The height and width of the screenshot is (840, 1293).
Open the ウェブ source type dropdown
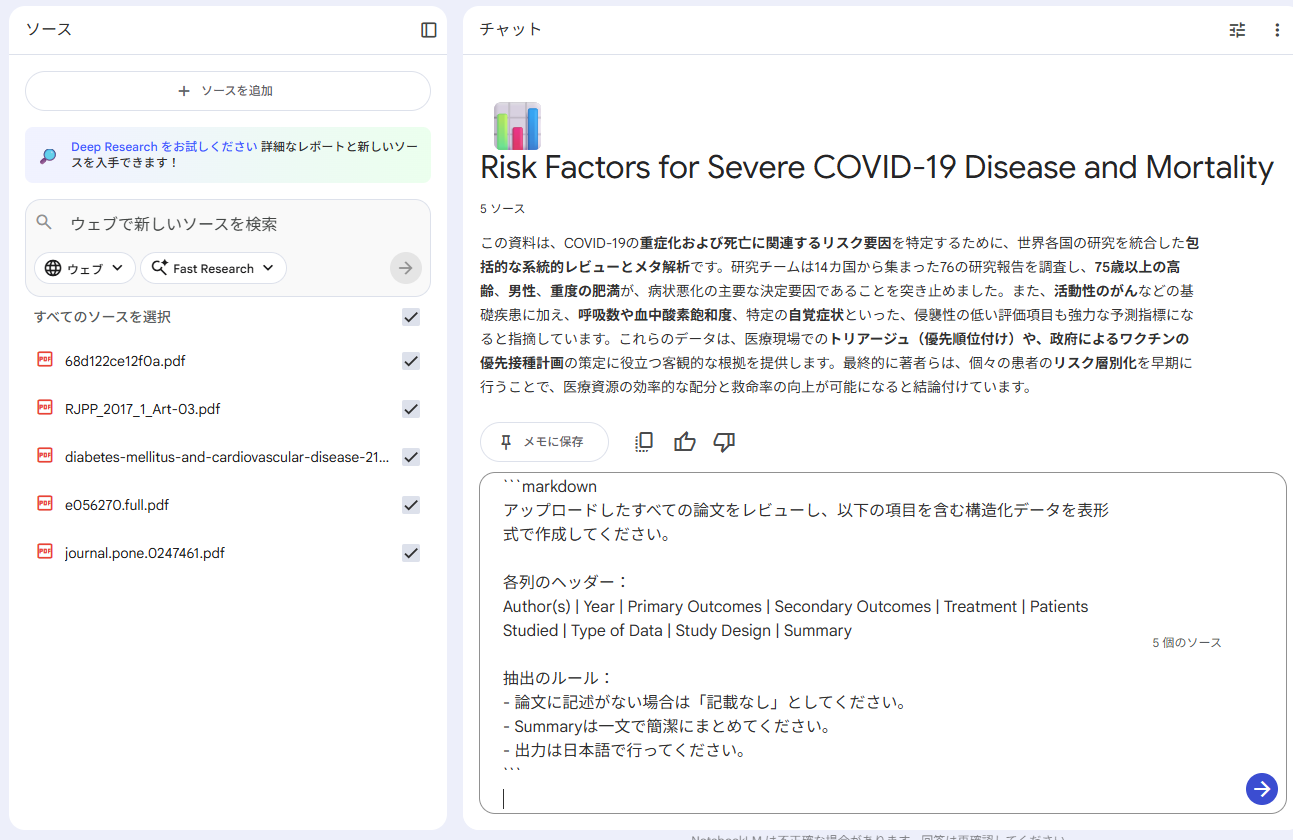pos(85,268)
